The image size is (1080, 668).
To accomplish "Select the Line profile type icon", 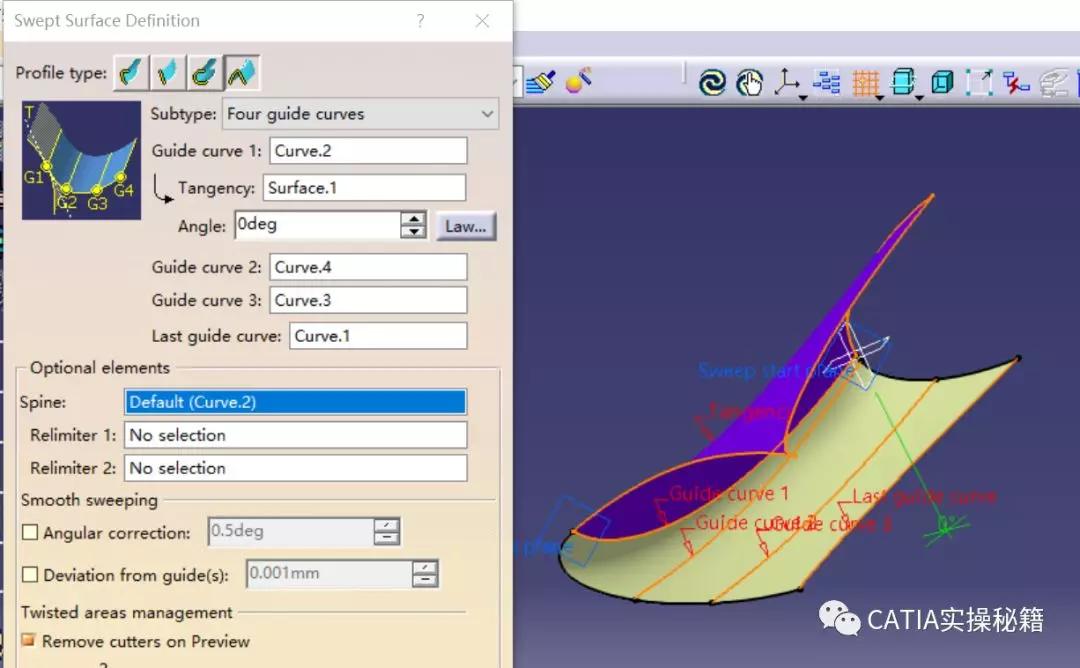I will [x=167, y=73].
